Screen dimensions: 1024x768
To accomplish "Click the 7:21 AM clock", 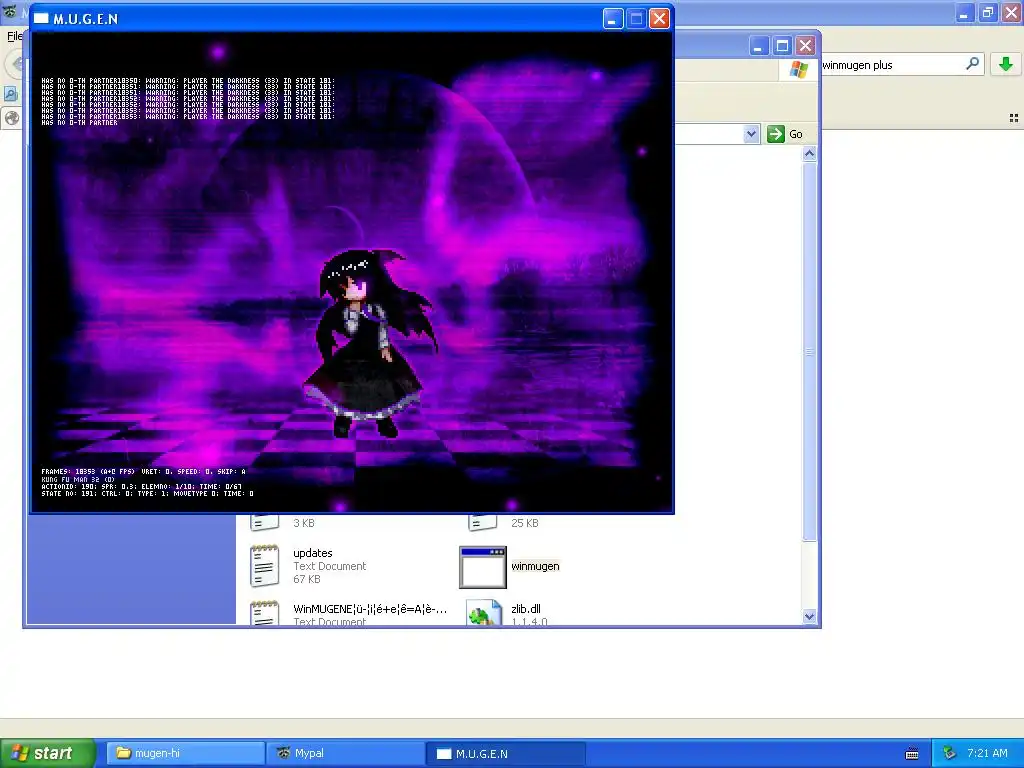I will click(x=987, y=753).
